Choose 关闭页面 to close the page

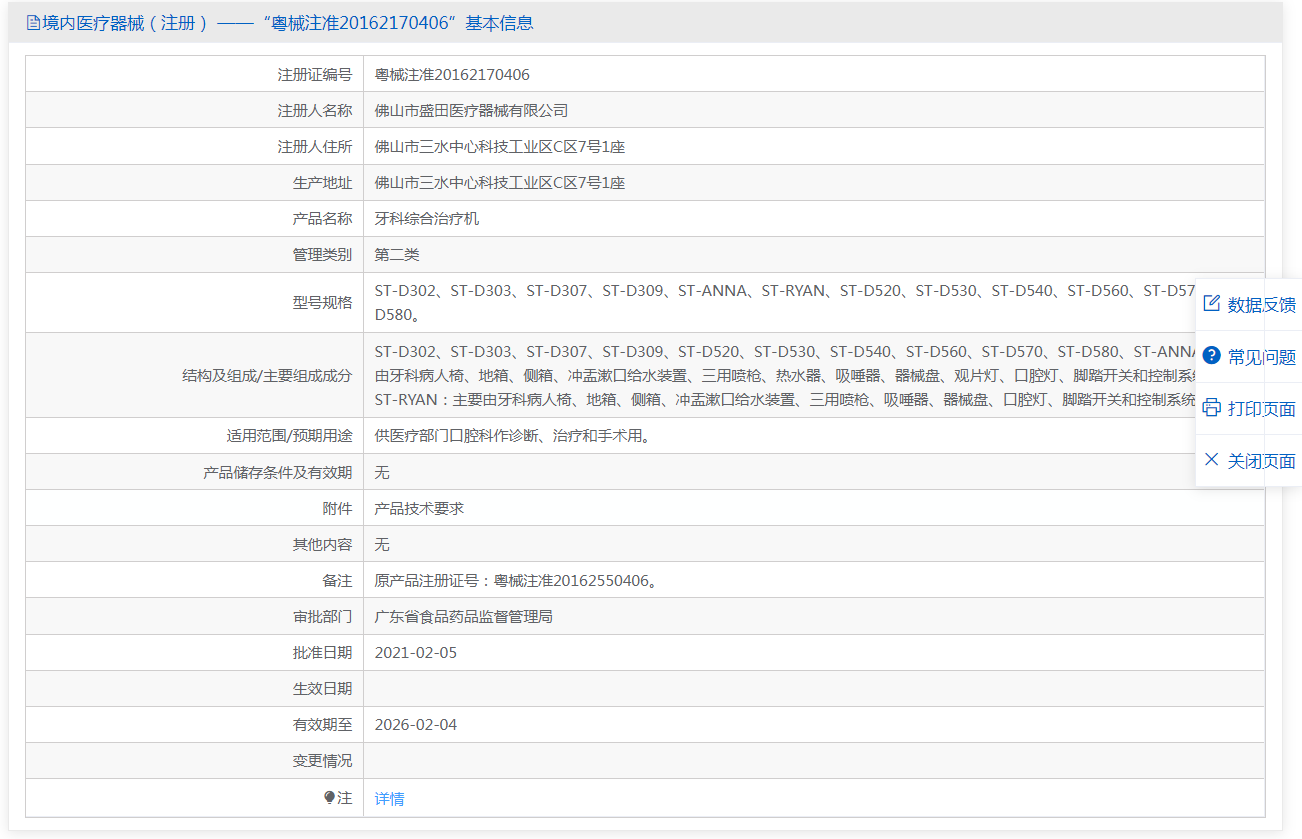[x=1262, y=461]
